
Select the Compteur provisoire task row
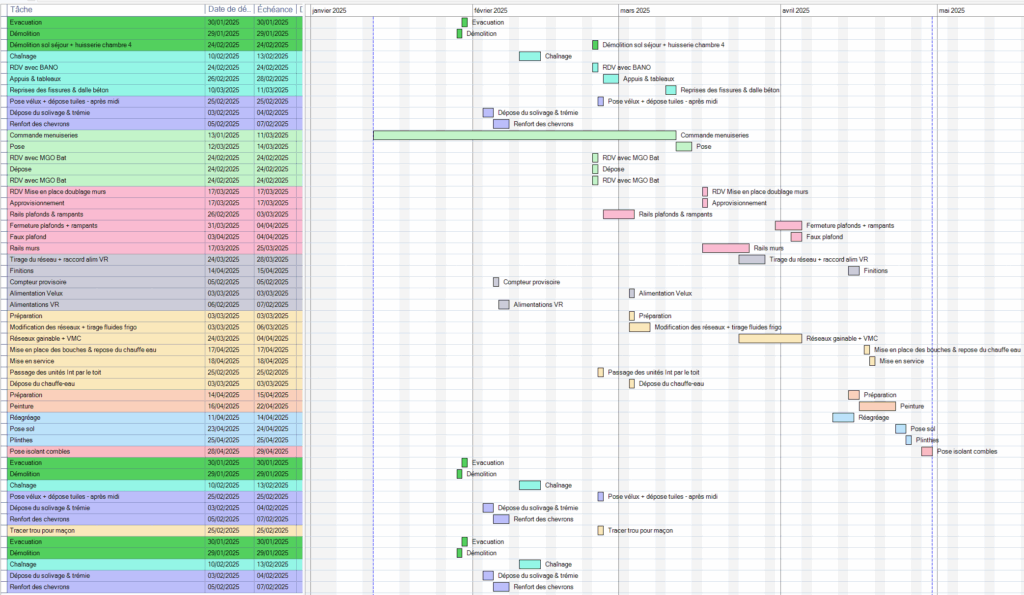tap(155, 282)
